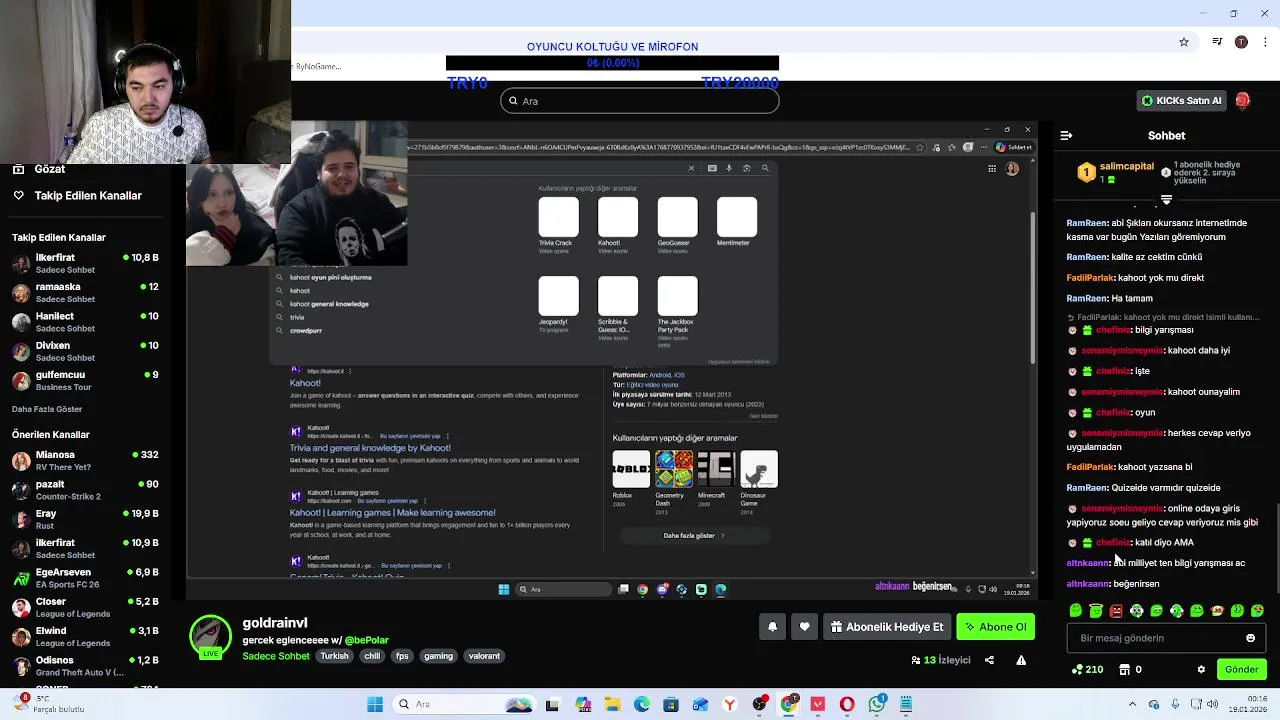Open the @bePolar mention link

pyautogui.click(x=367, y=640)
